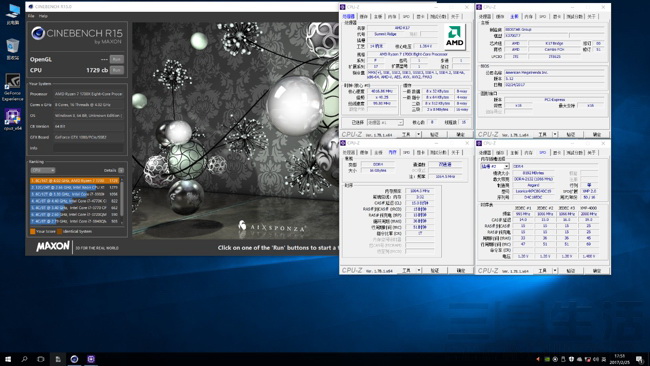Viewport: 650px width, 366px height.
Task: Switch to 缓存 tab in CPU-Z processor window
Action: pyautogui.click(x=364, y=17)
